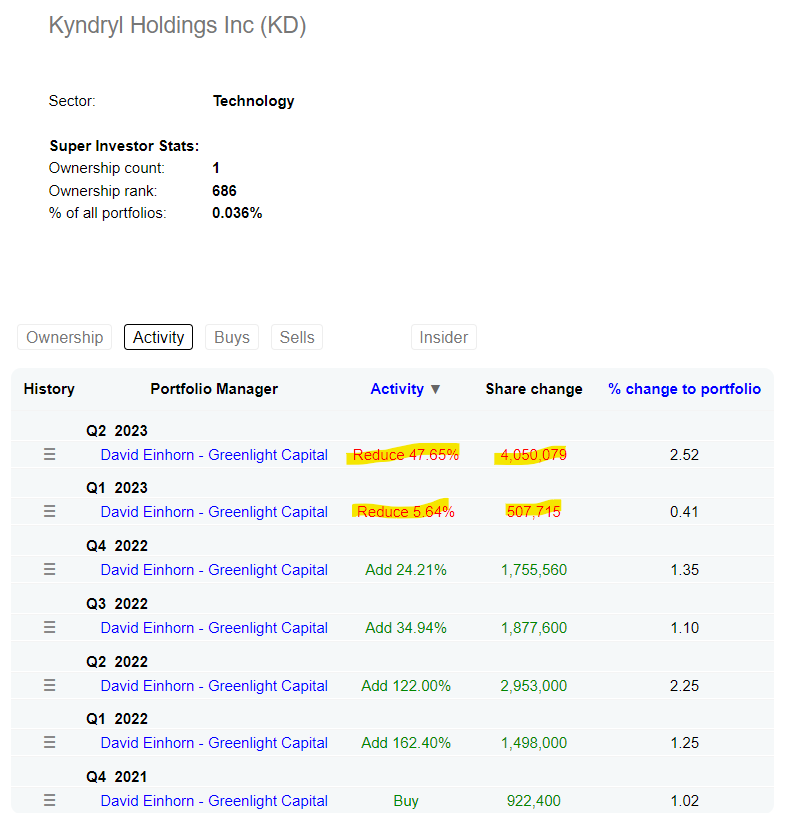Click share change value 1,755,560
Image resolution: width=786 pixels, height=821 pixels.
[x=534, y=570]
